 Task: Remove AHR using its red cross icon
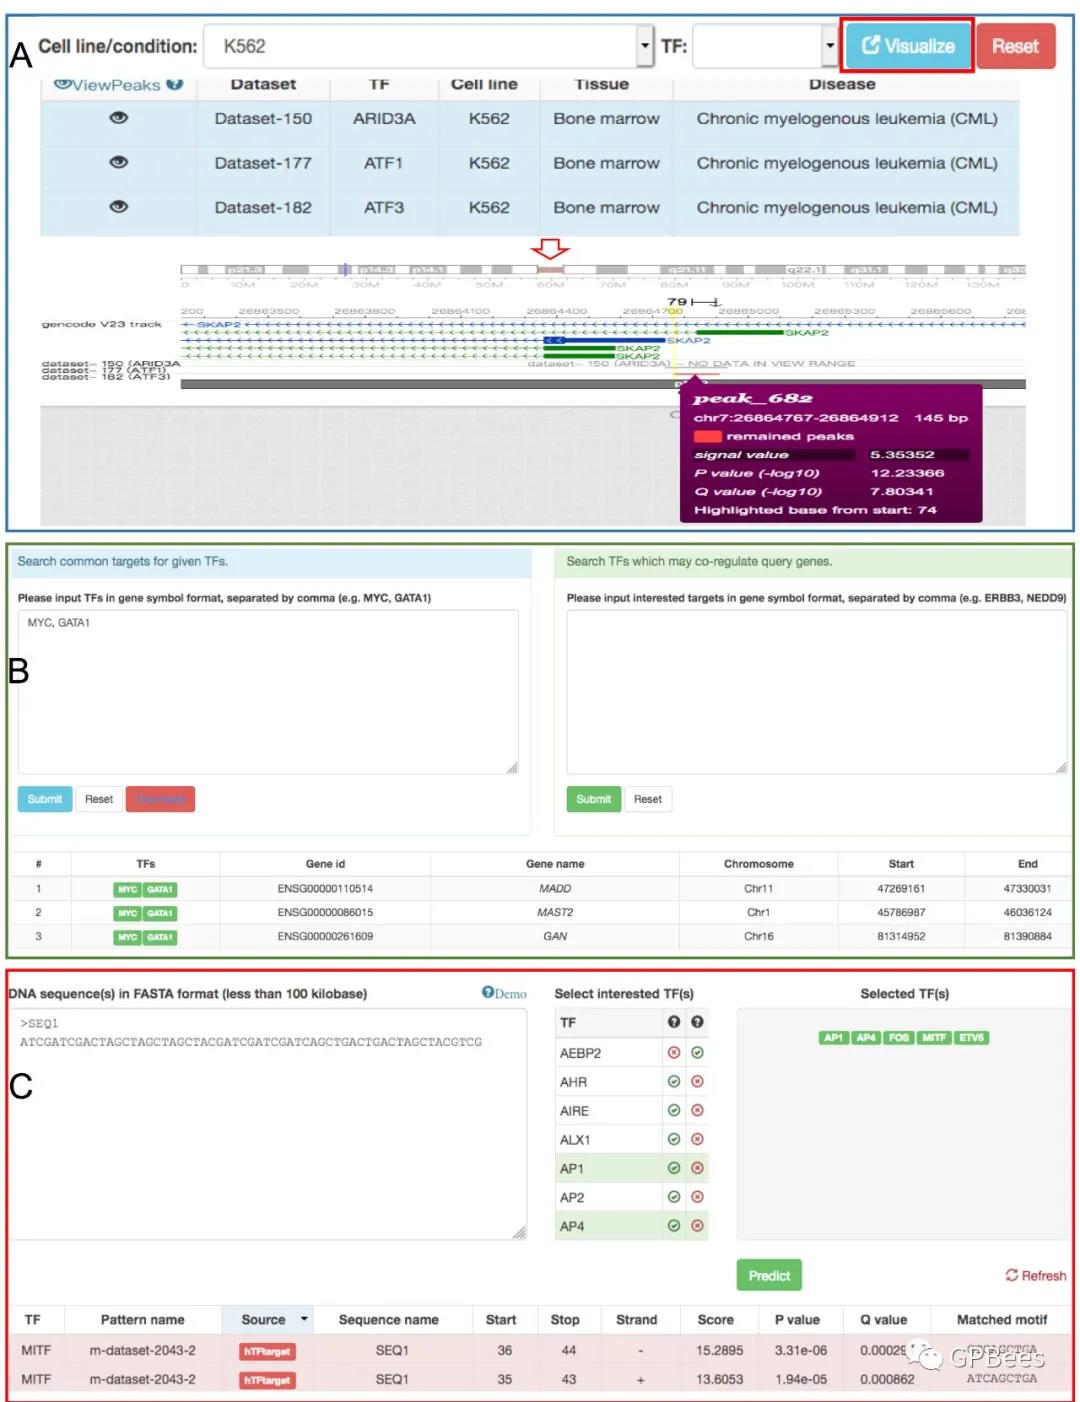pos(697,1082)
